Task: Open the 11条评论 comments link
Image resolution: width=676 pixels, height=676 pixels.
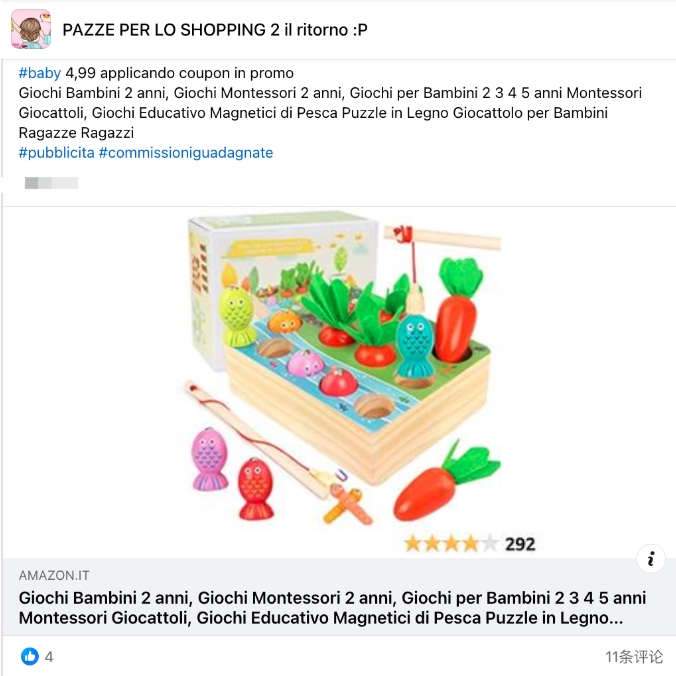Action: click(634, 657)
